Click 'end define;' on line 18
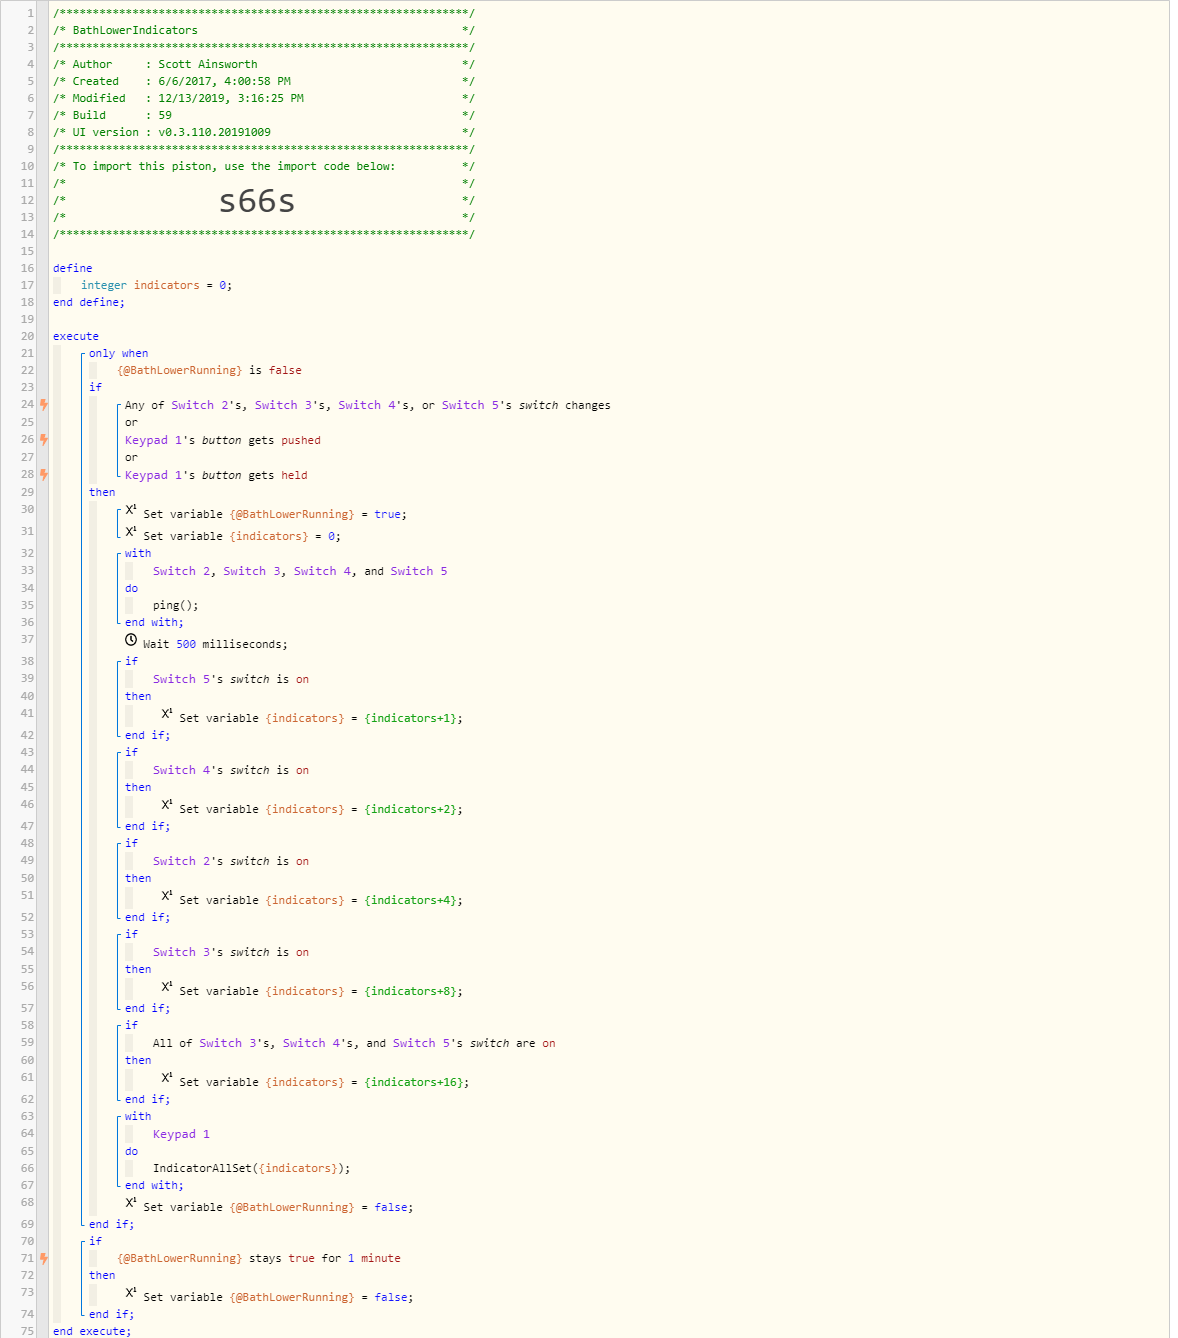The width and height of the screenshot is (1178, 1338). click(89, 302)
